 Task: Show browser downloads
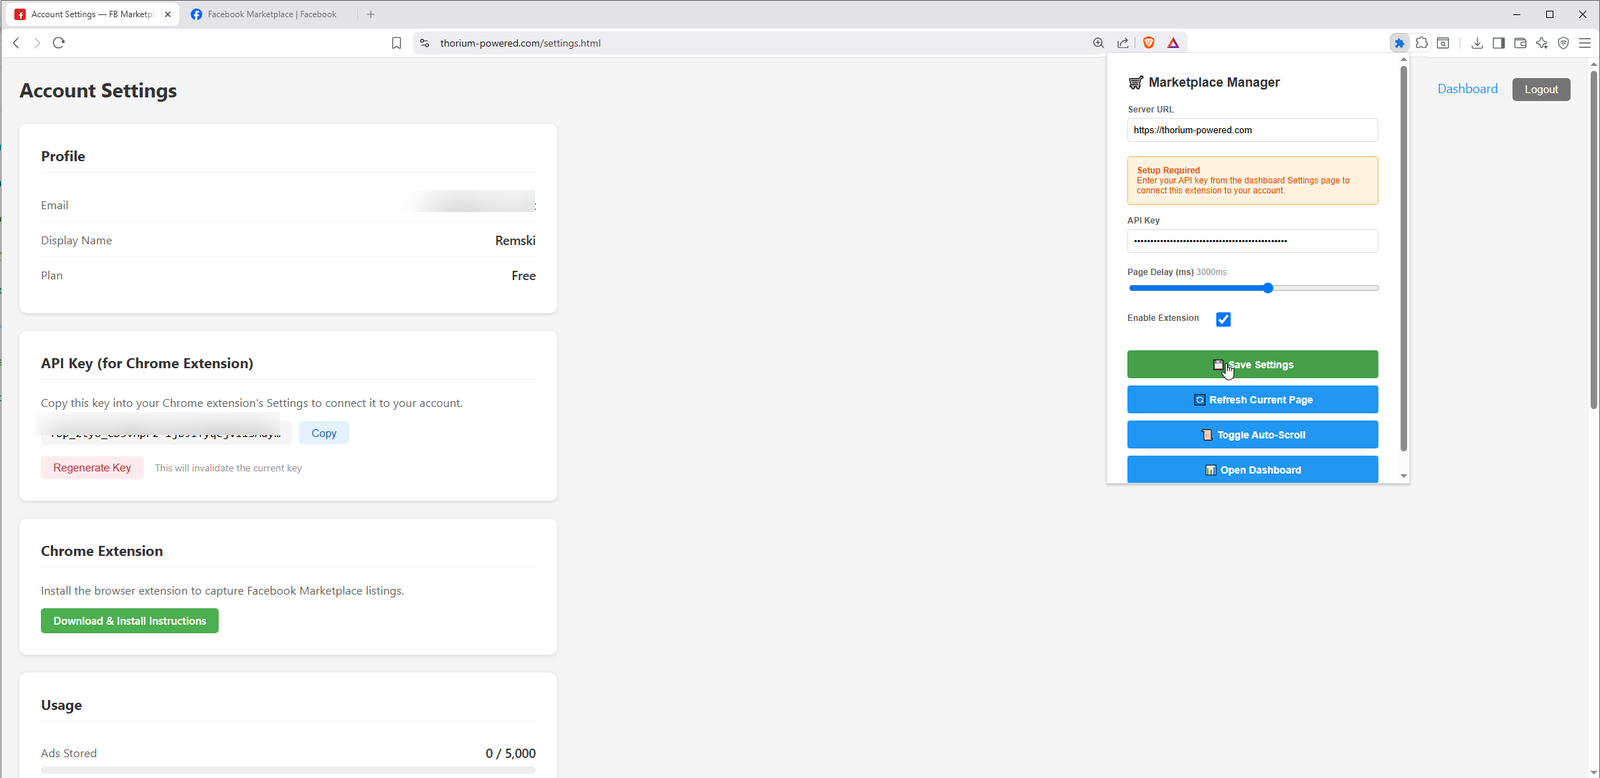coord(1477,43)
